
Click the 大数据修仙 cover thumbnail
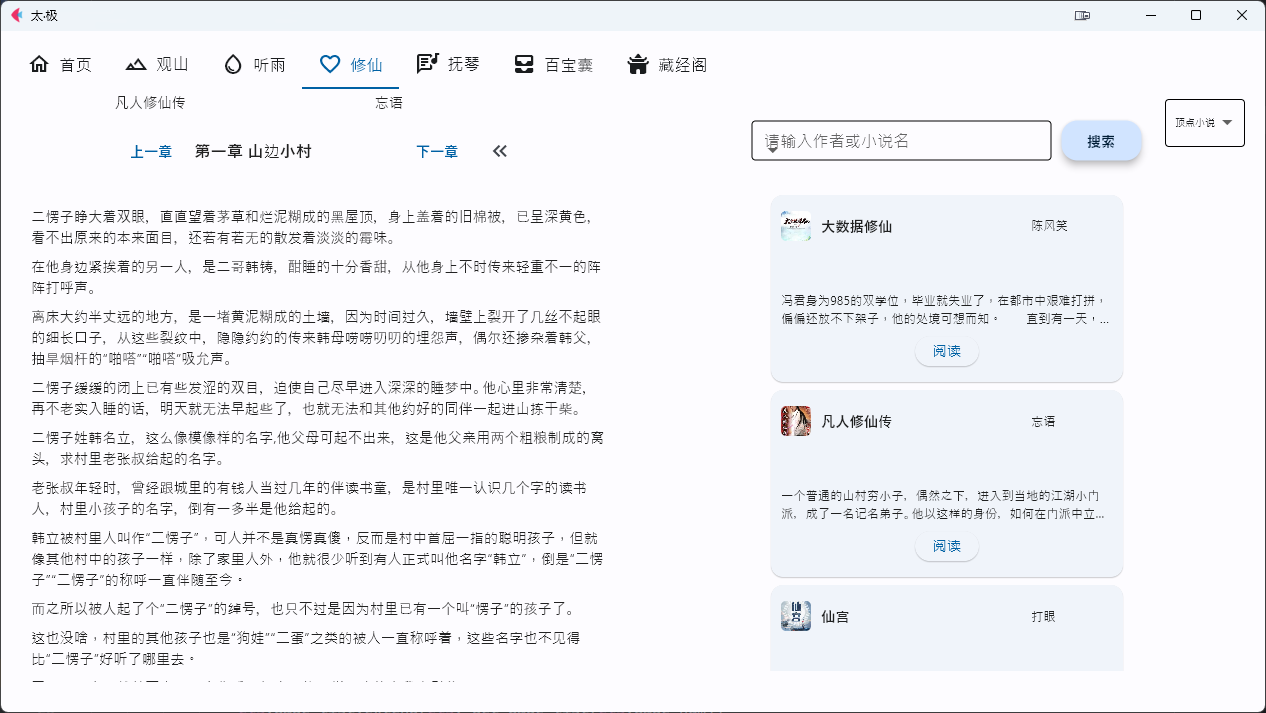[x=795, y=226]
